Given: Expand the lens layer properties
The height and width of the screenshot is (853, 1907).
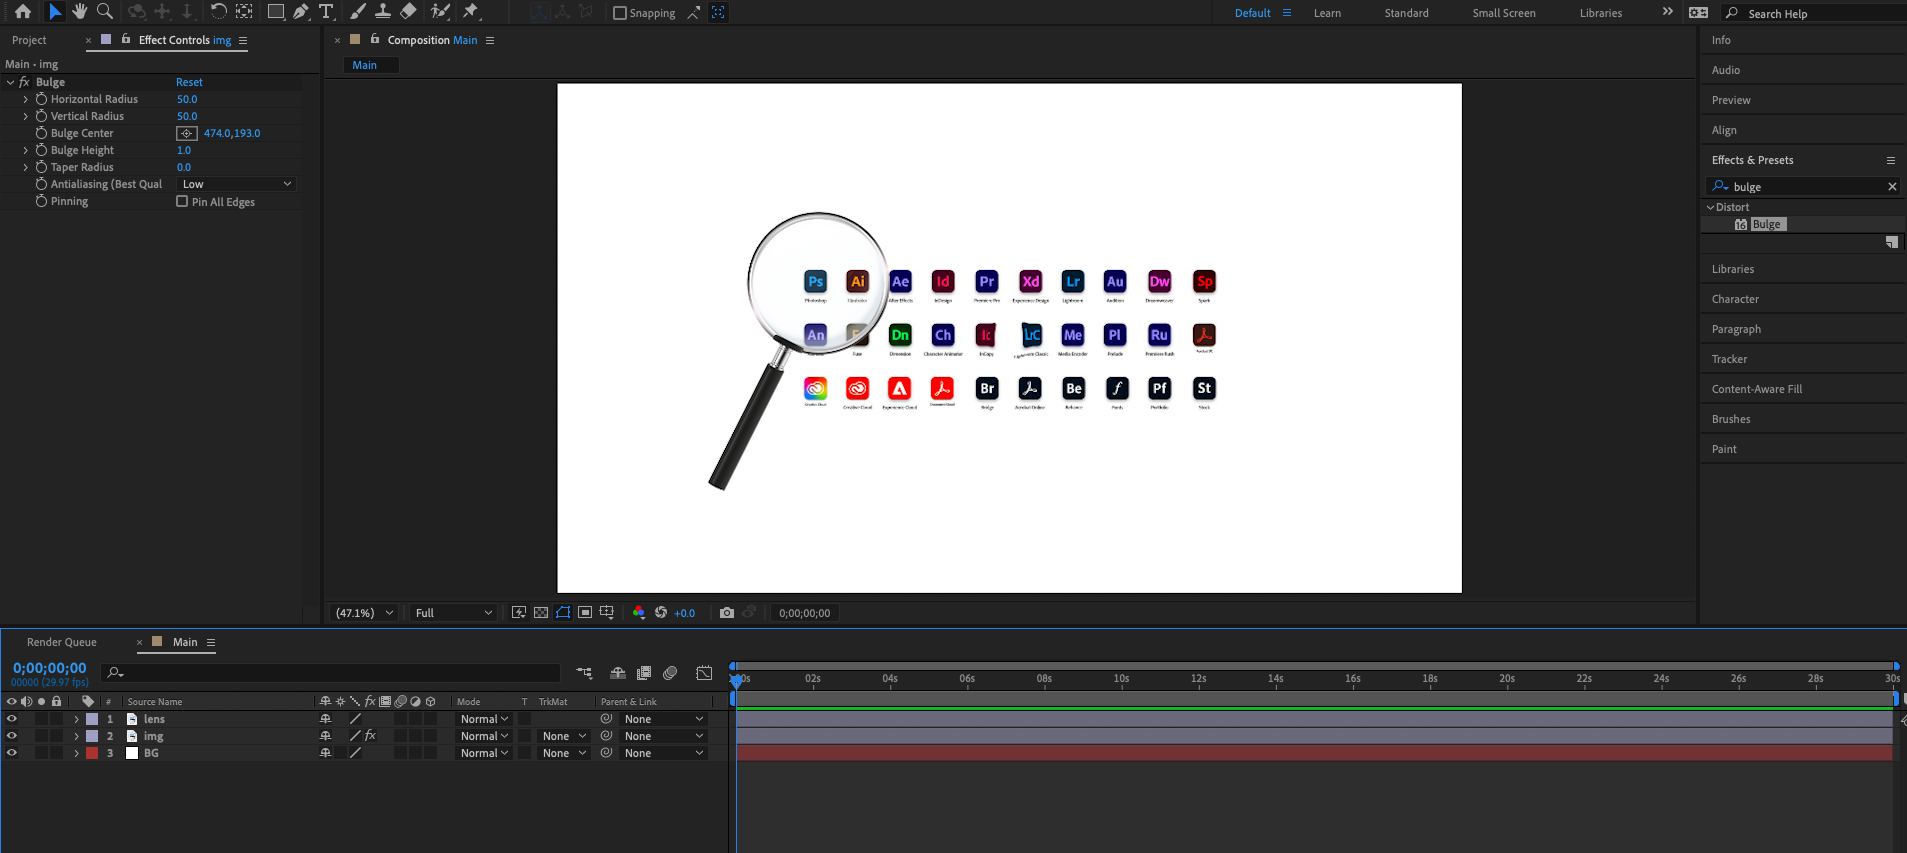Looking at the screenshot, I should tap(76, 719).
